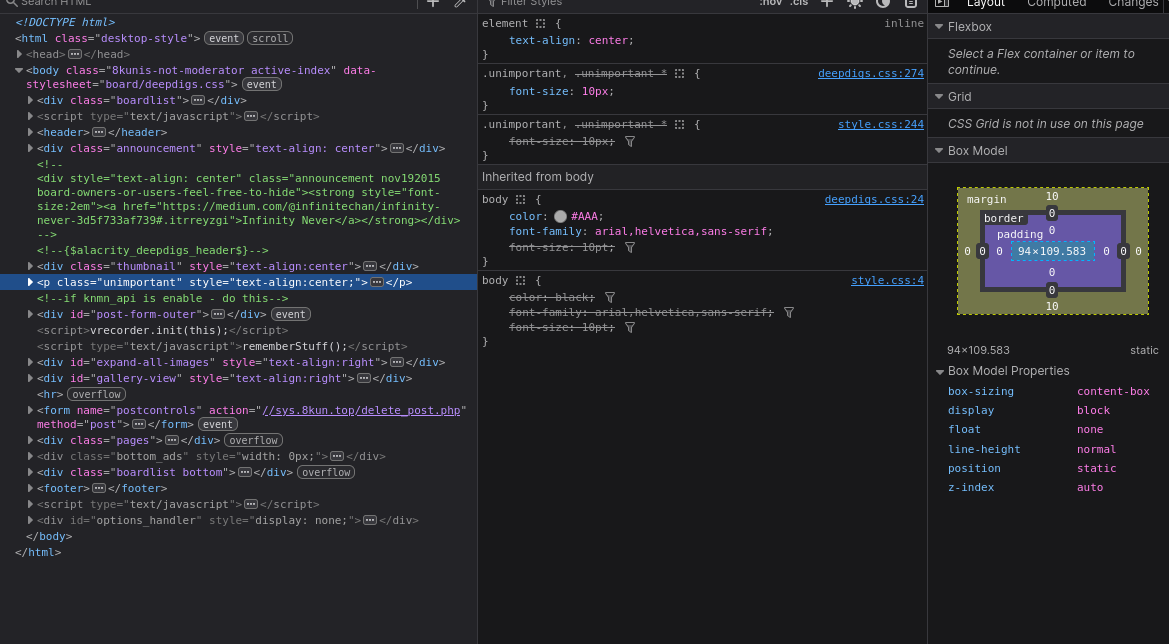The image size is (1169, 644).
Task: Click the overflow badge on the div pages row
Action: tap(253, 441)
